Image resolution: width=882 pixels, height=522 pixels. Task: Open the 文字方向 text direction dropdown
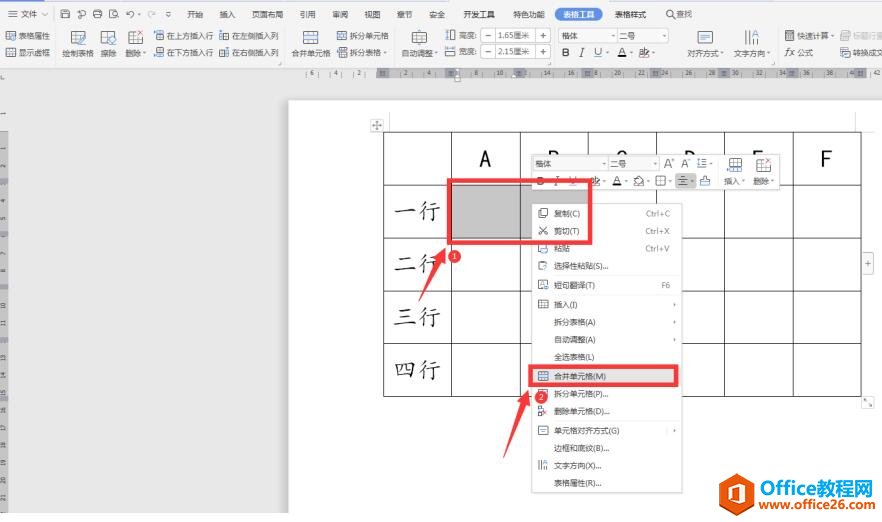(x=752, y=44)
